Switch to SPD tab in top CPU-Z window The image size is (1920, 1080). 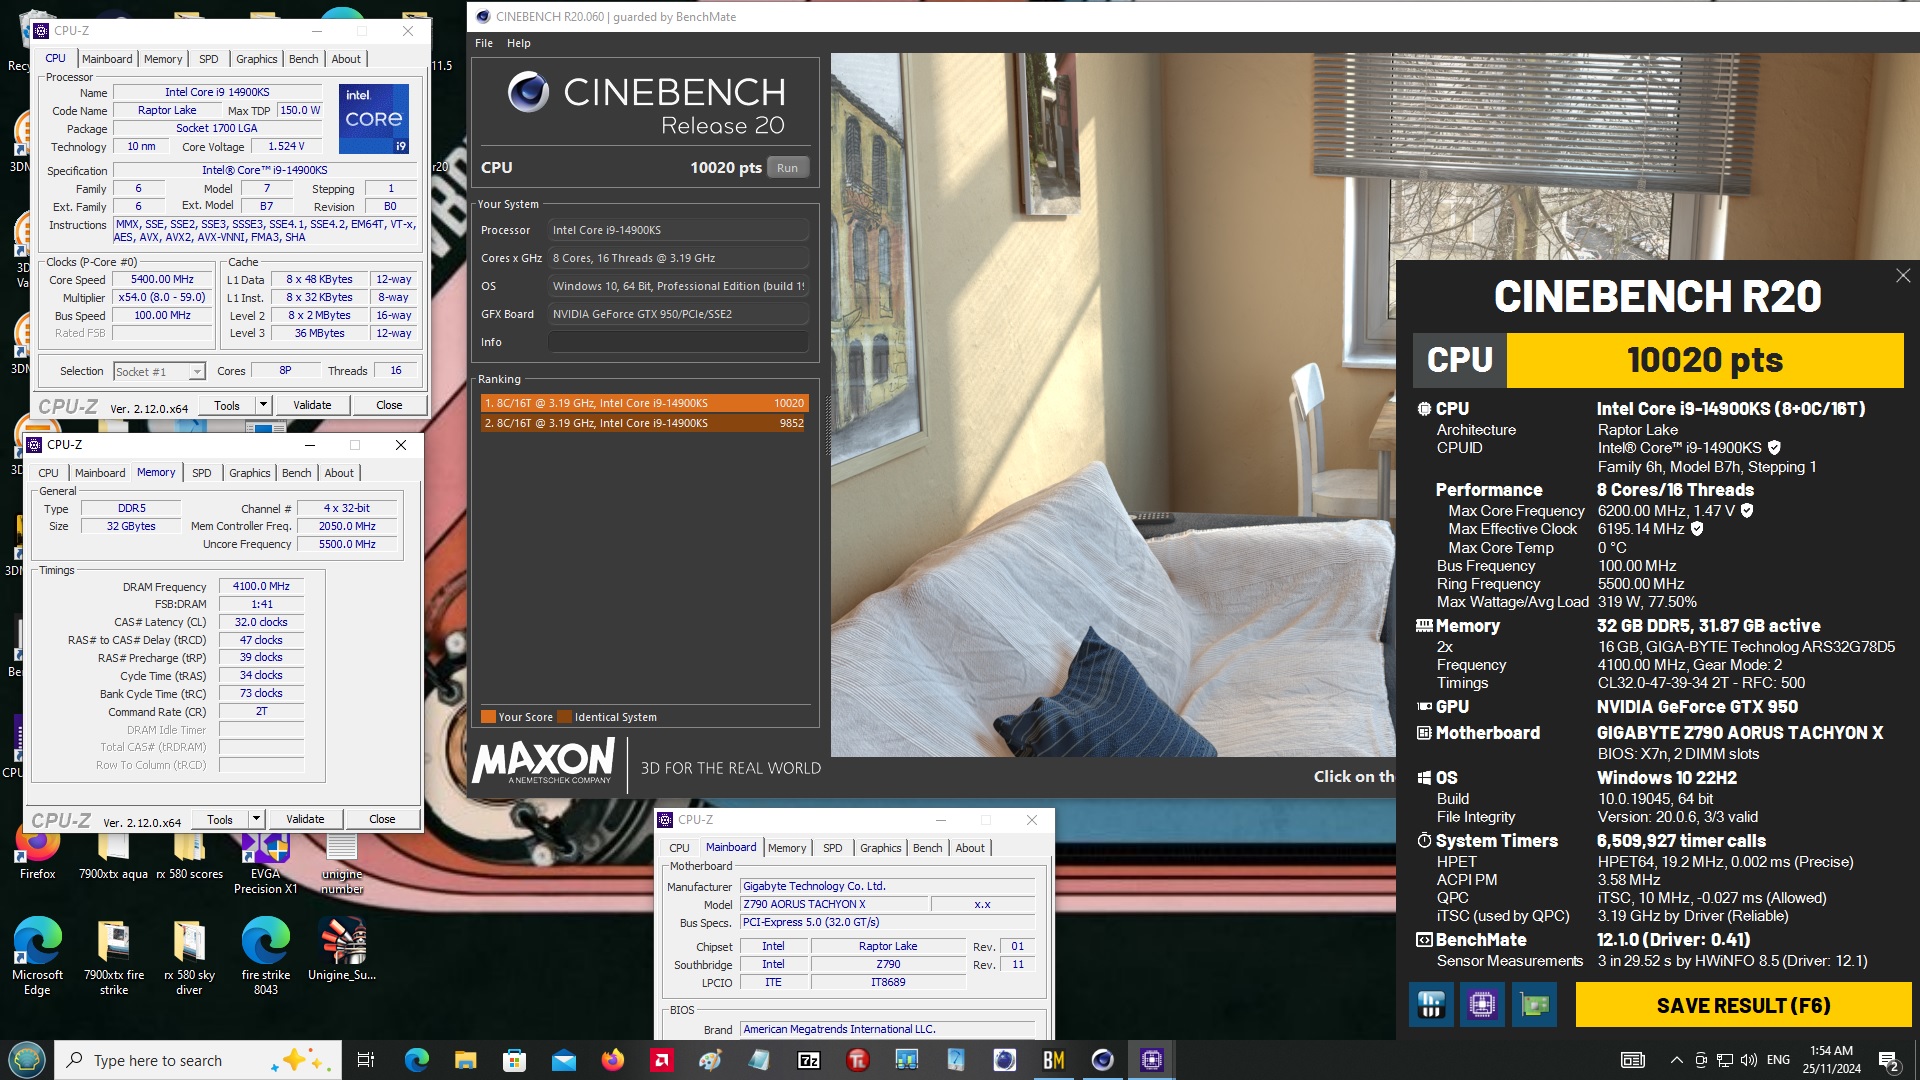(208, 59)
